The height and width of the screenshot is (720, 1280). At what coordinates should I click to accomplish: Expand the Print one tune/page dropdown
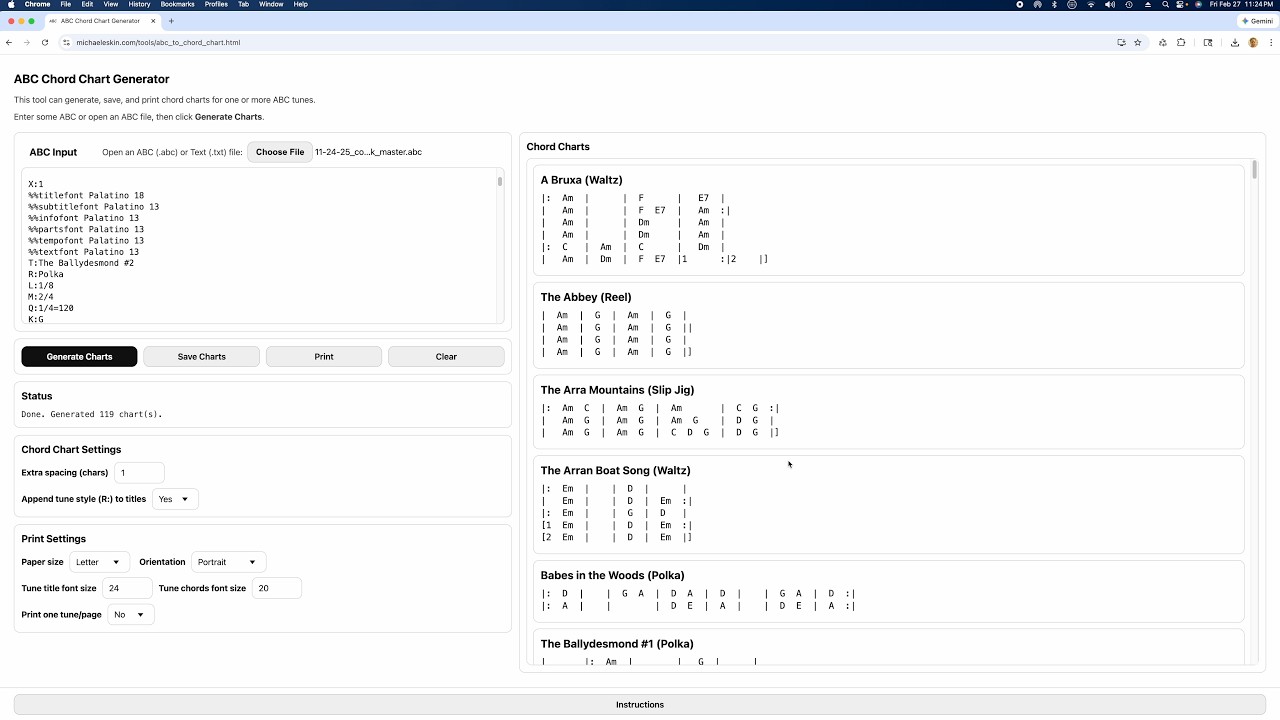(x=130, y=614)
